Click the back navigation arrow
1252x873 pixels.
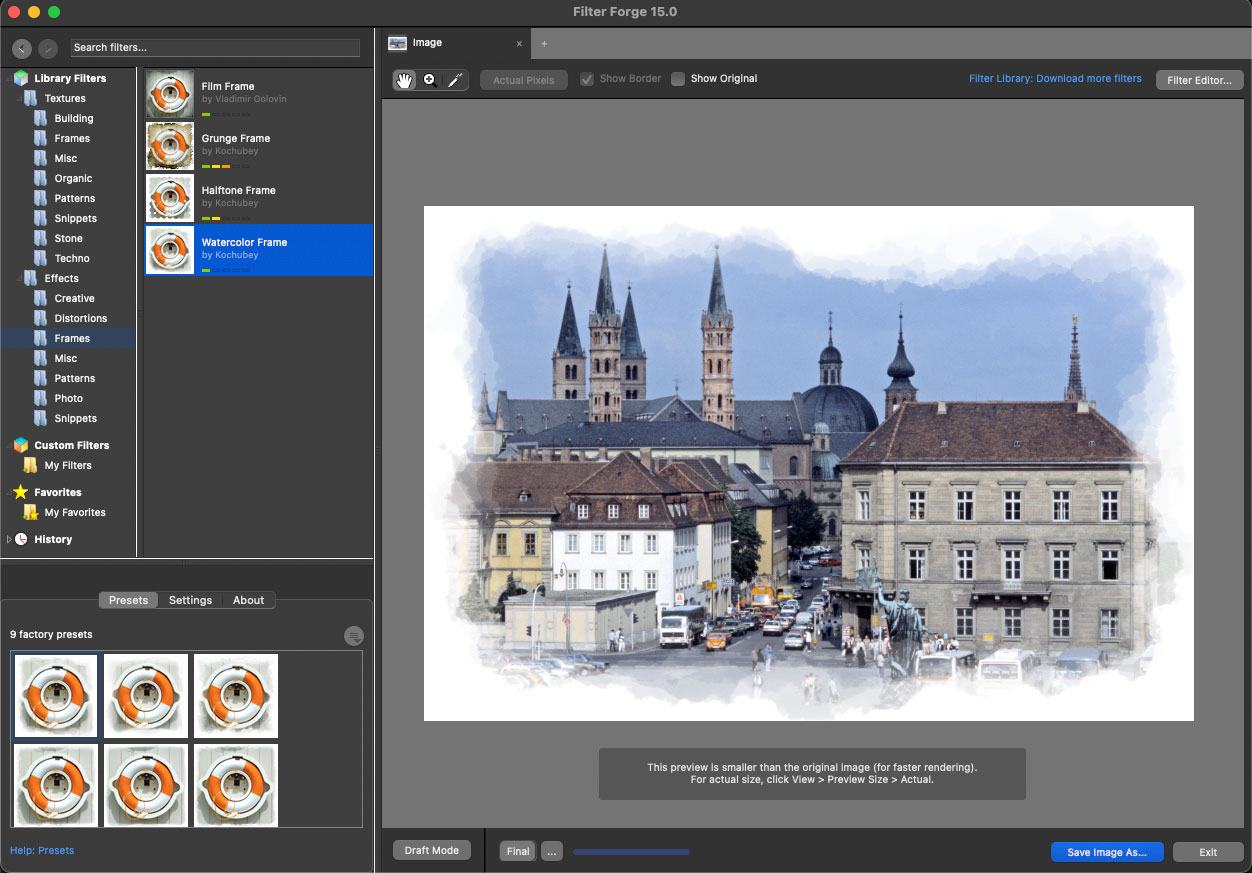tap(22, 48)
